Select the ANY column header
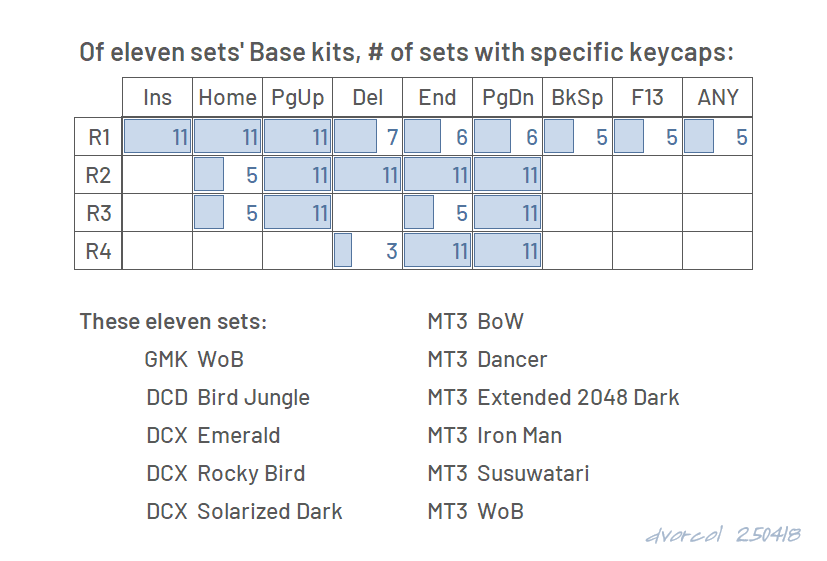 coord(717,98)
